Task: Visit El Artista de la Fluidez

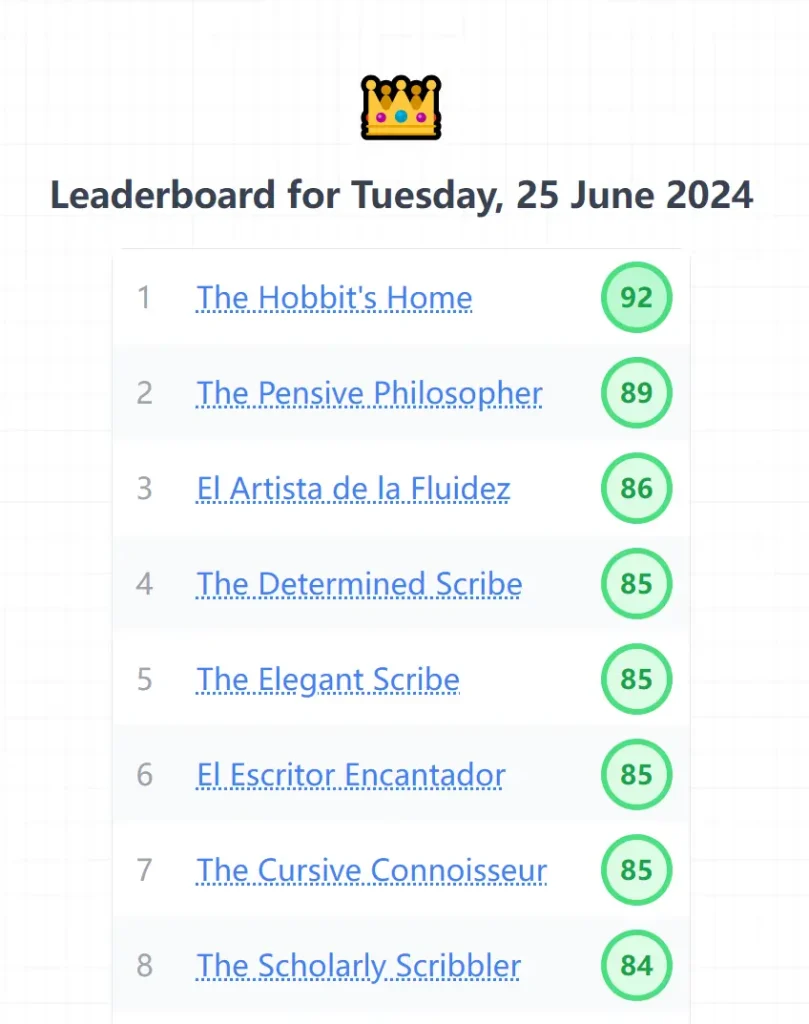Action: coord(353,489)
